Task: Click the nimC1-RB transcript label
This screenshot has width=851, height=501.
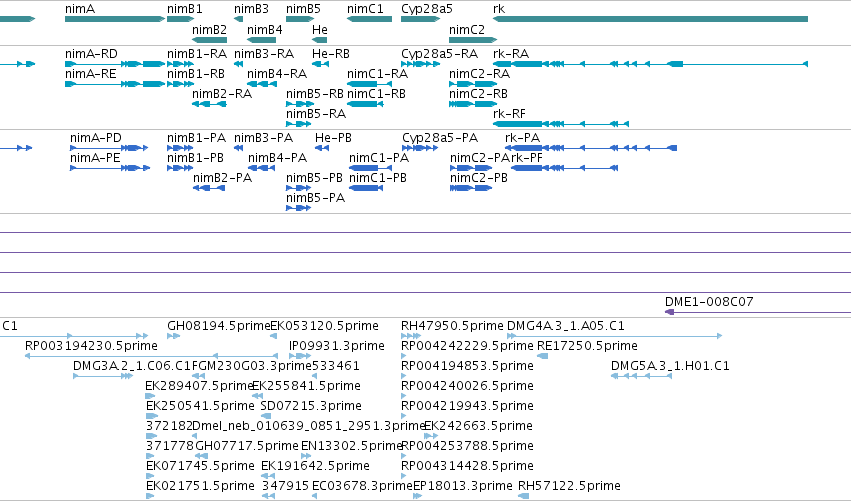Action: coord(377,94)
